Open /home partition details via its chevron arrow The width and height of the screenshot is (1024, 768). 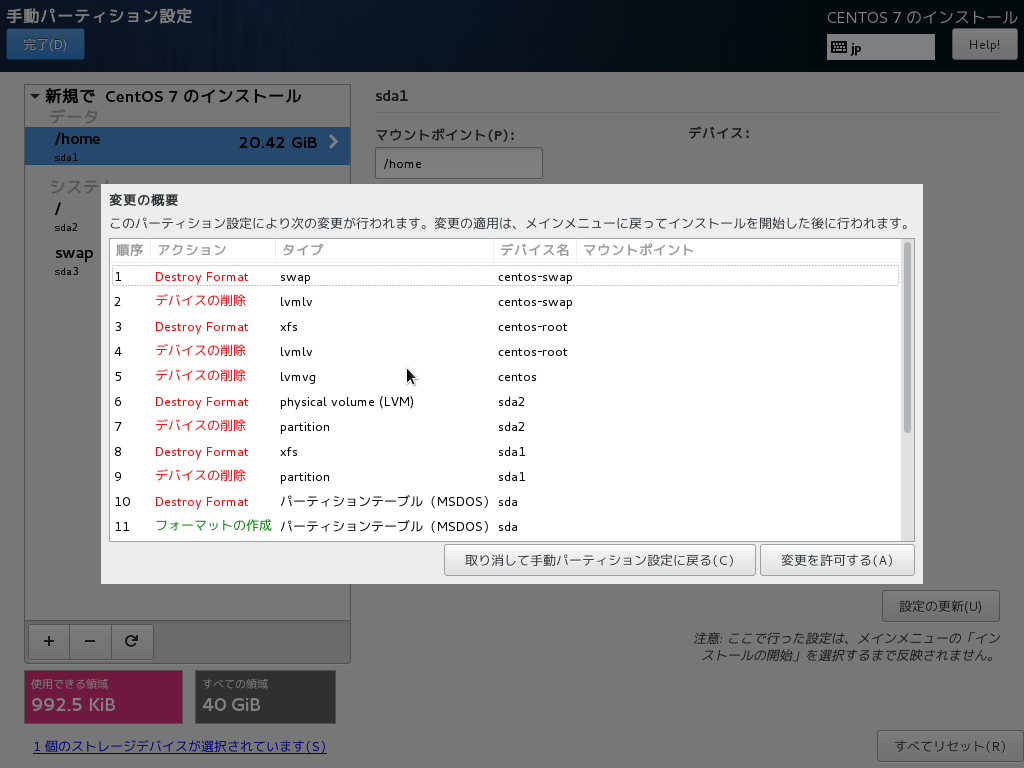pyautogui.click(x=333, y=141)
